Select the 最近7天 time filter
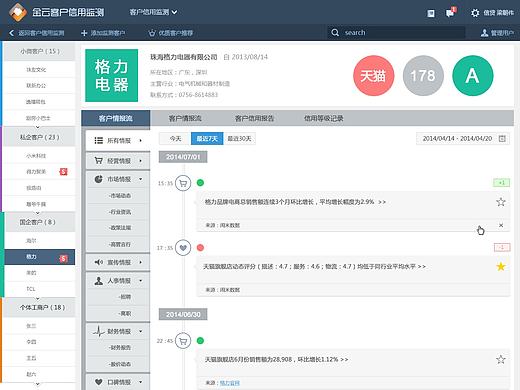 pos(207,139)
